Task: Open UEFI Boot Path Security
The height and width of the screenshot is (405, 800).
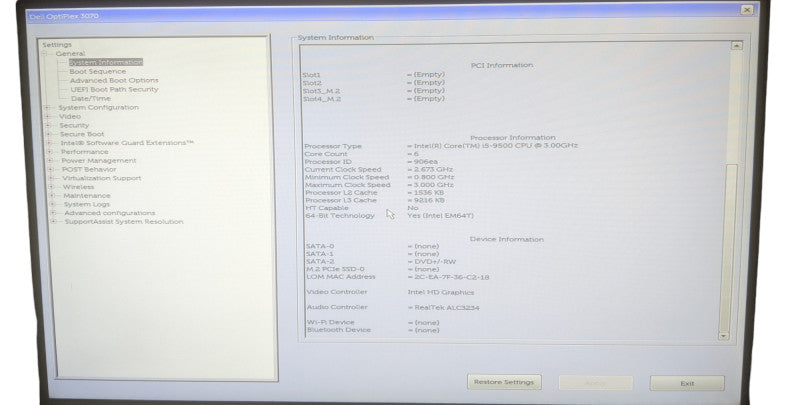Action: [114, 89]
